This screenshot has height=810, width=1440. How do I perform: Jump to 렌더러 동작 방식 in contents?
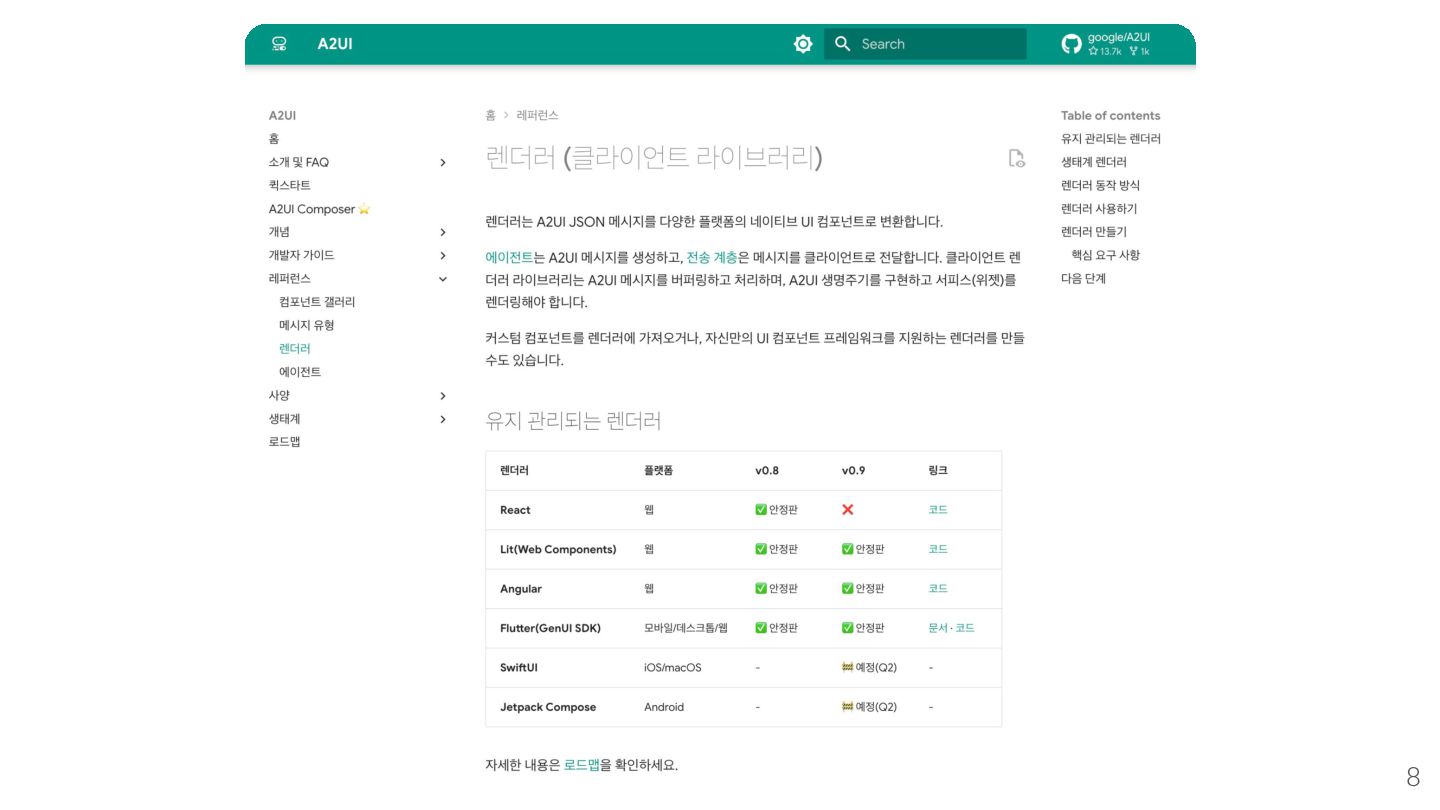point(1100,185)
